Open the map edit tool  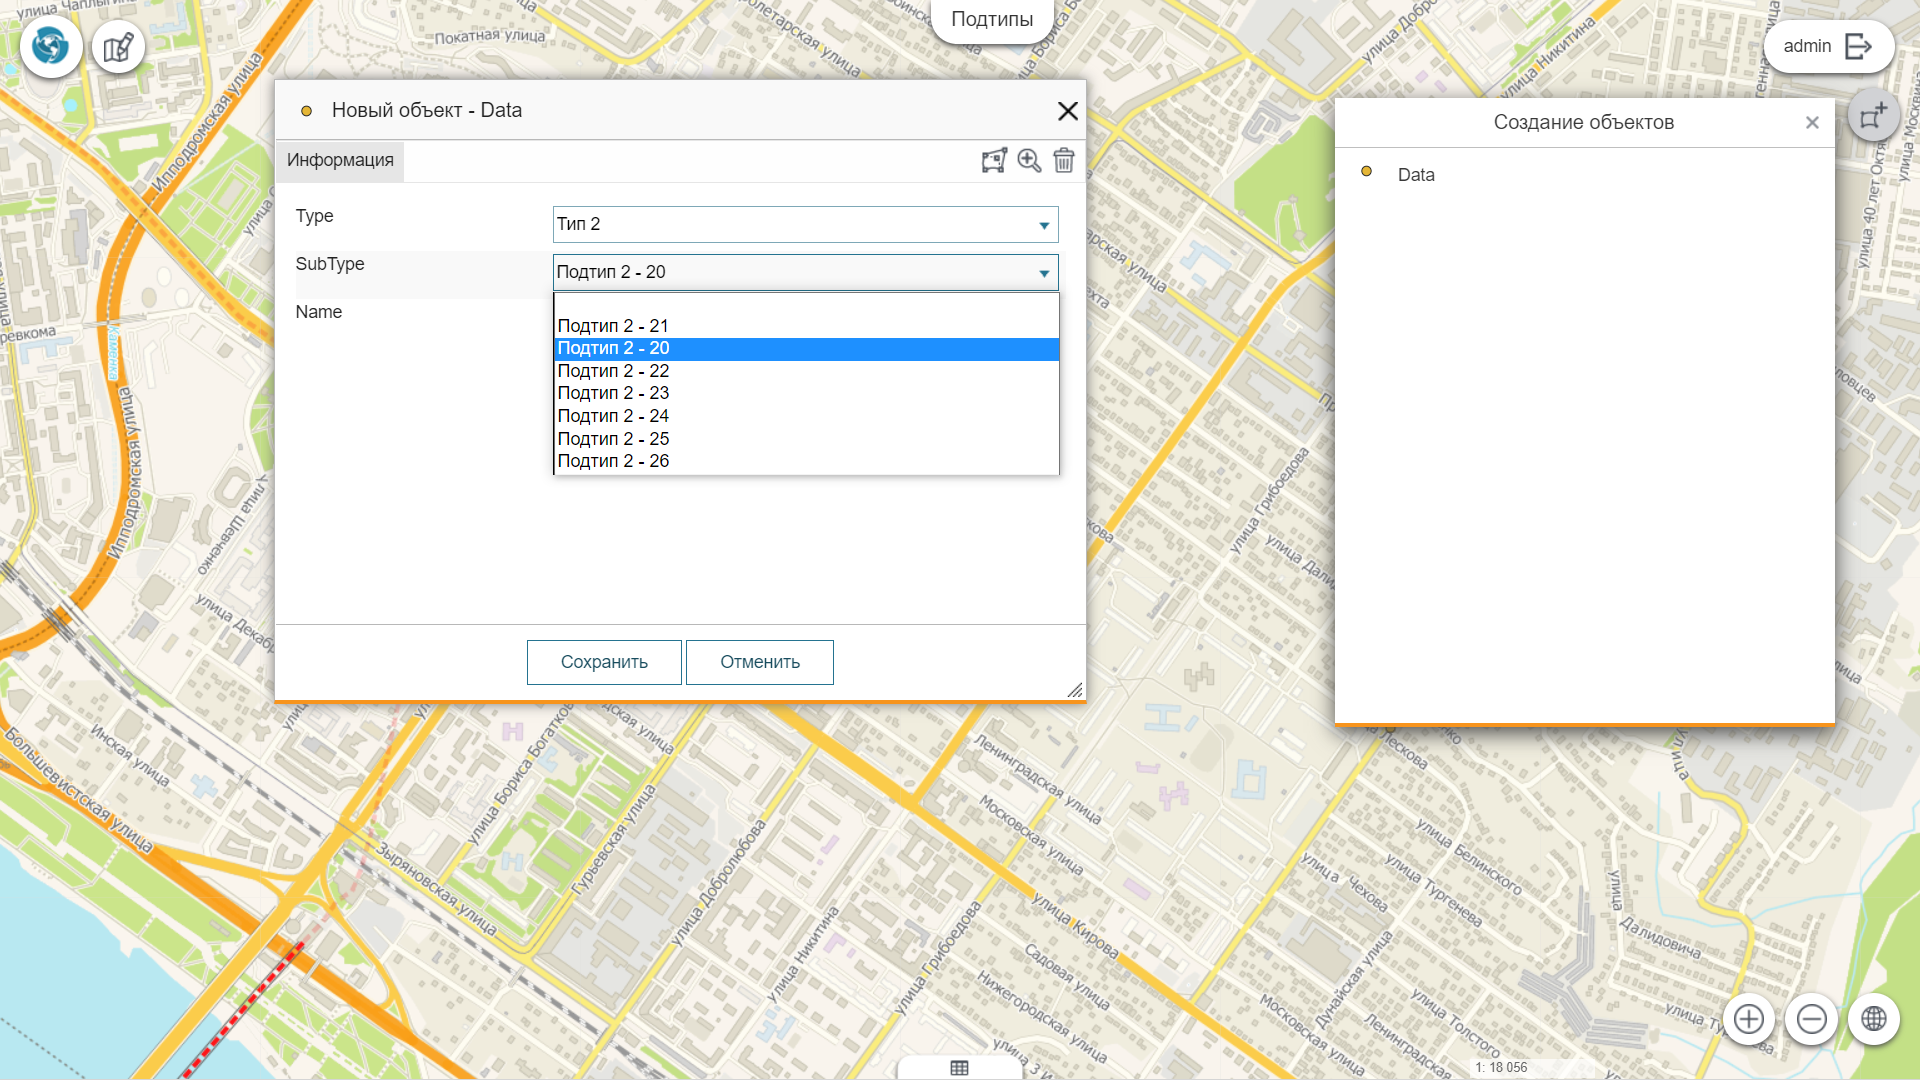pos(118,47)
